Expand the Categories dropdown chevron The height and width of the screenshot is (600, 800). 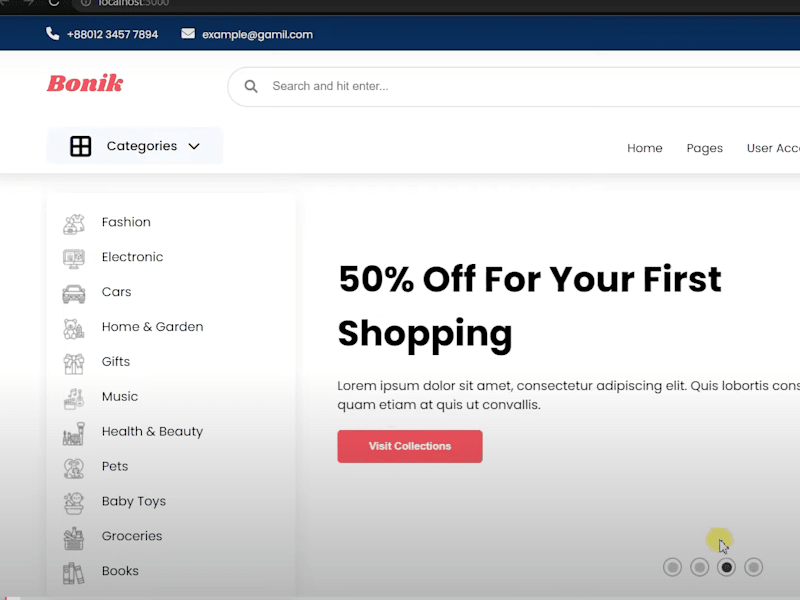click(194, 146)
